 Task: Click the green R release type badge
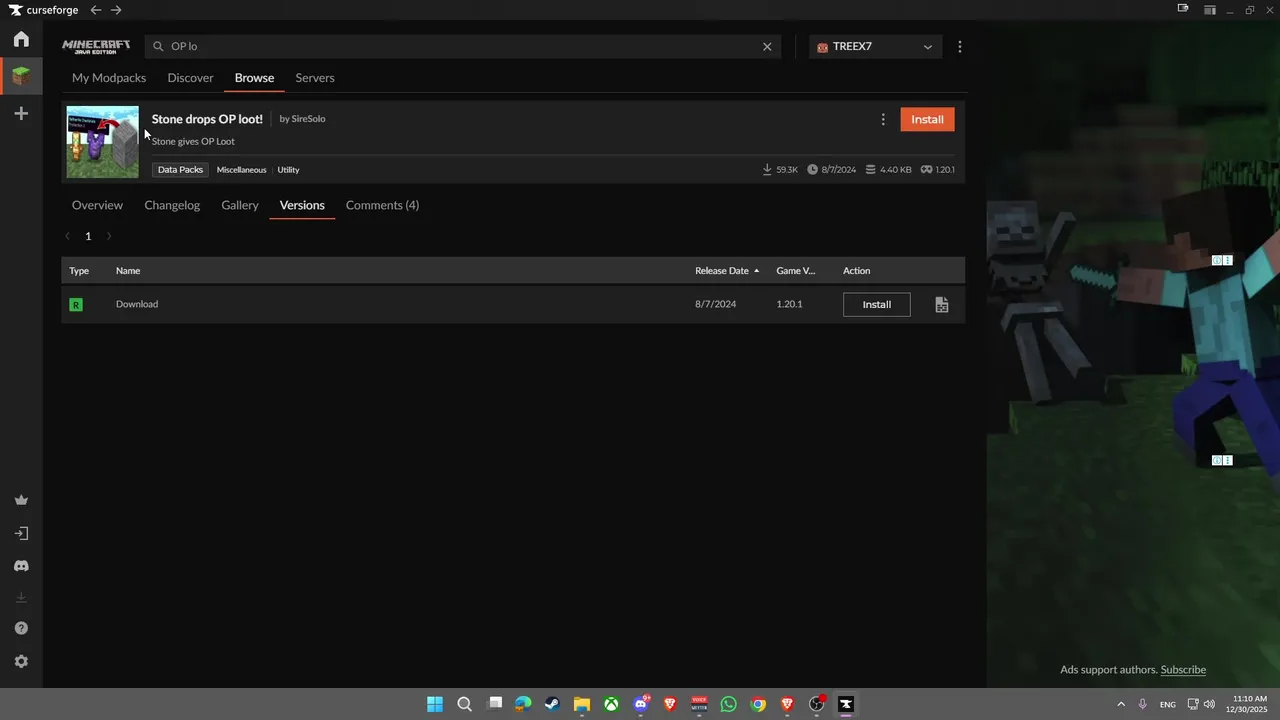[76, 304]
